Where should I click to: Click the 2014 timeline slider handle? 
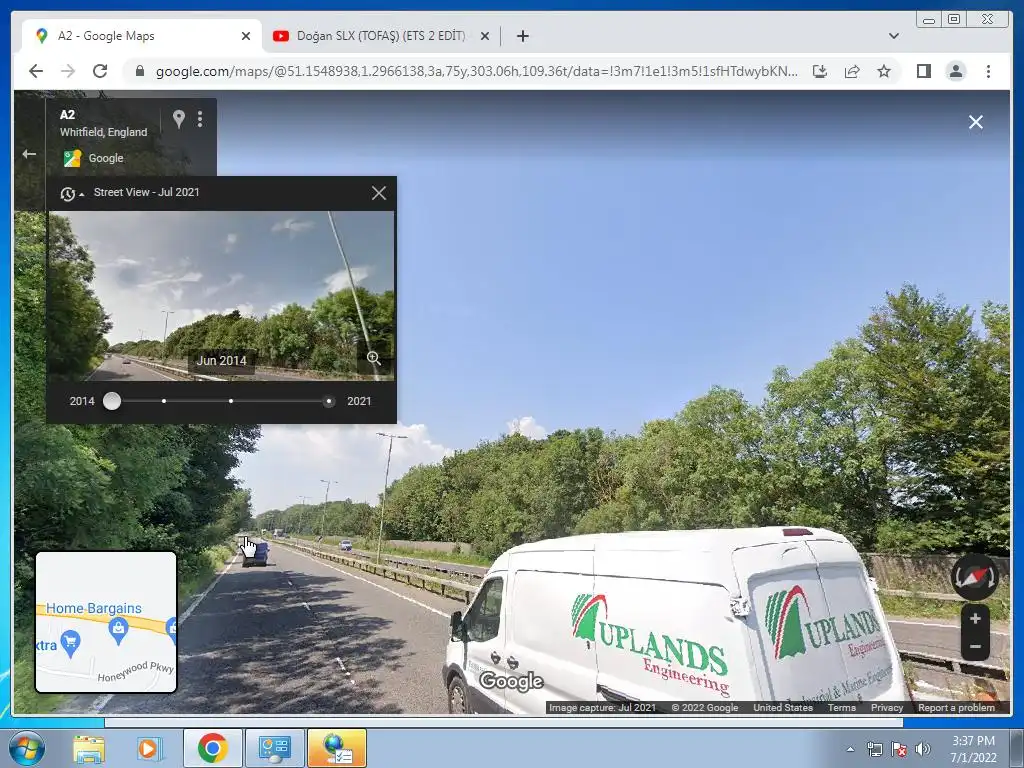coord(112,401)
